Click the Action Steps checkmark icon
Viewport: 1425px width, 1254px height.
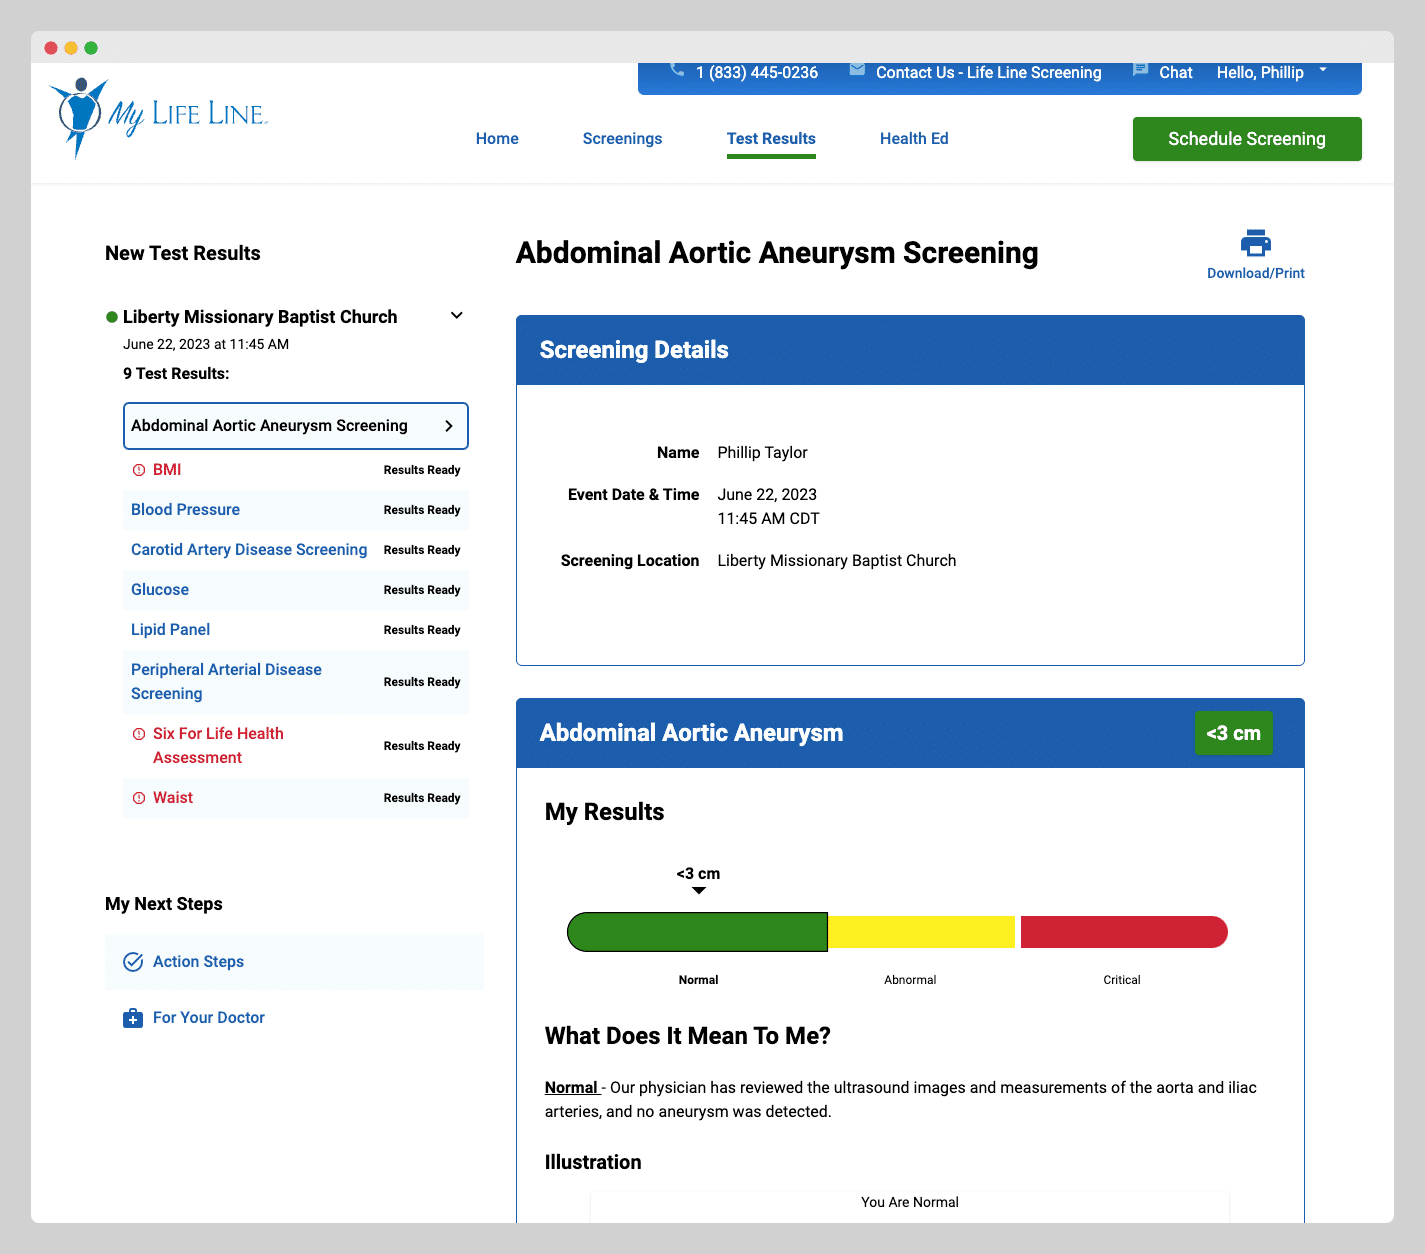pyautogui.click(x=133, y=962)
